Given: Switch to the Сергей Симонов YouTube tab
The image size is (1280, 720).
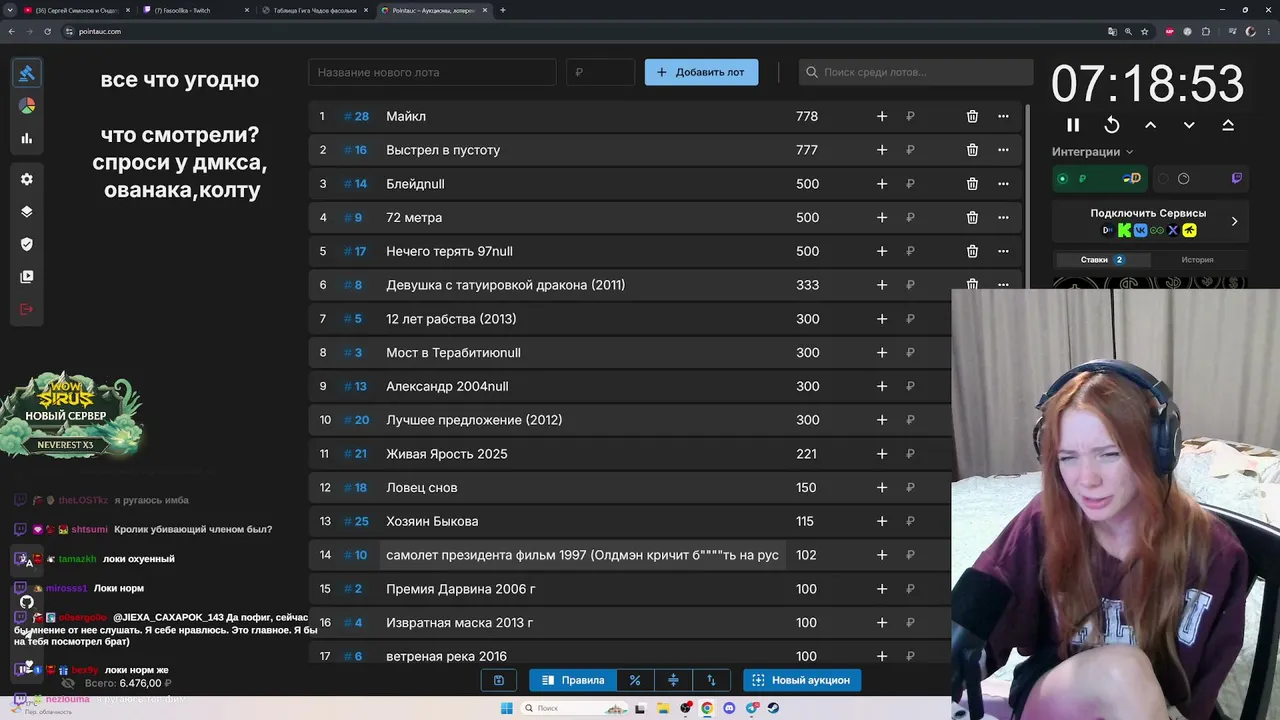Looking at the screenshot, I should [x=75, y=10].
